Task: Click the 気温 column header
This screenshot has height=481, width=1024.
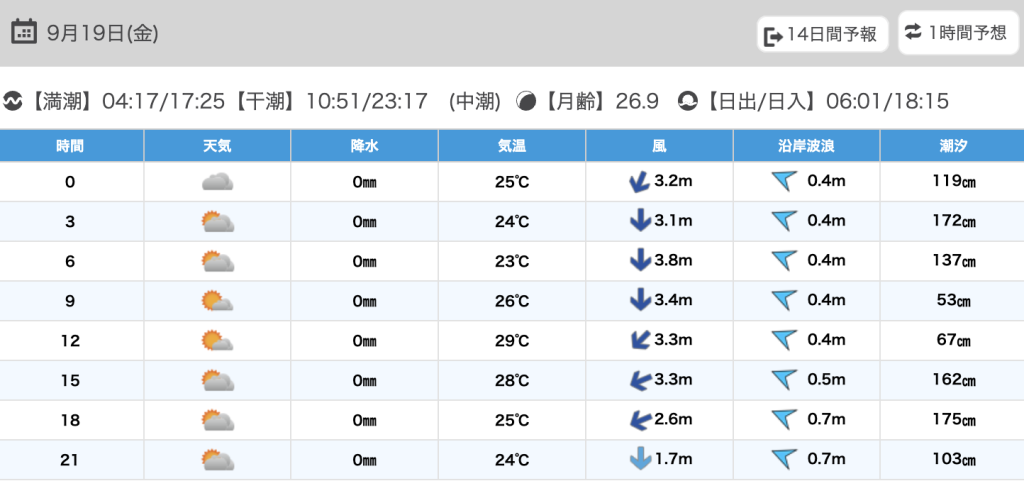Action: tap(512, 146)
